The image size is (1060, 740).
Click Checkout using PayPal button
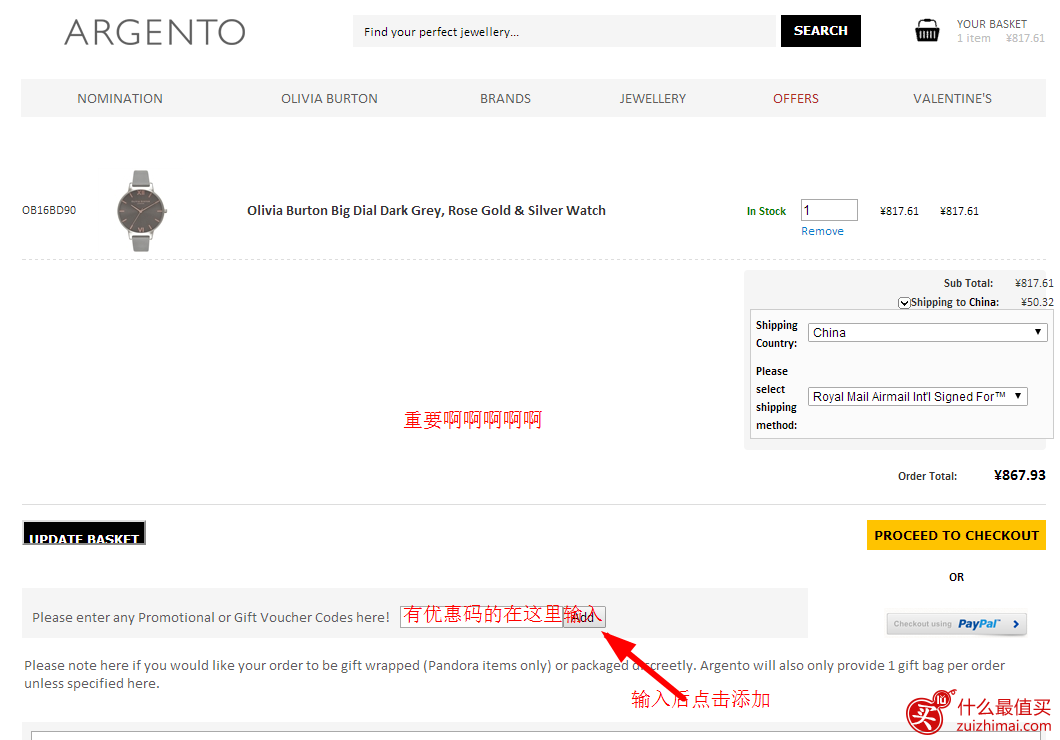click(957, 624)
